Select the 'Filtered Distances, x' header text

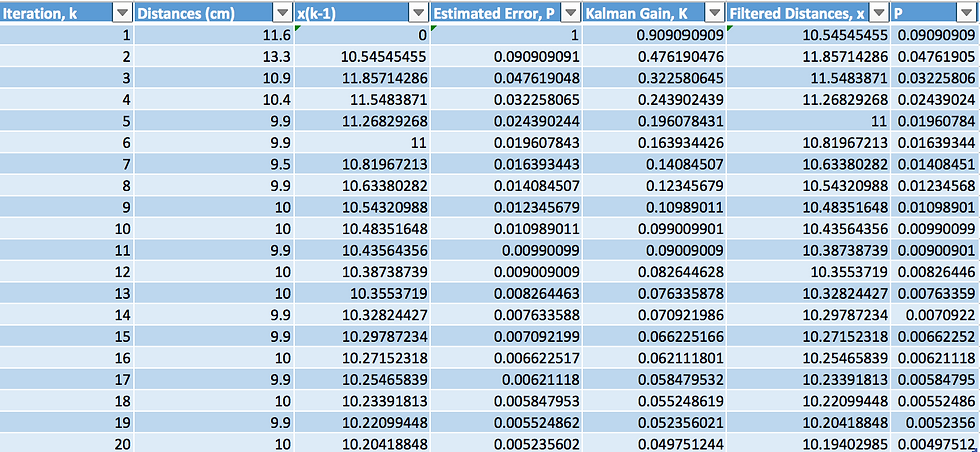(798, 13)
